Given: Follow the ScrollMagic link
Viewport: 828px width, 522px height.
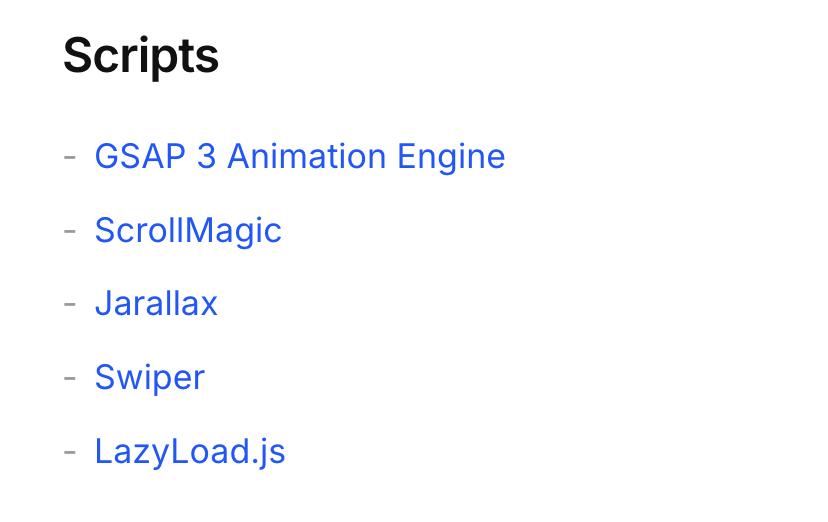Looking at the screenshot, I should (x=188, y=231).
